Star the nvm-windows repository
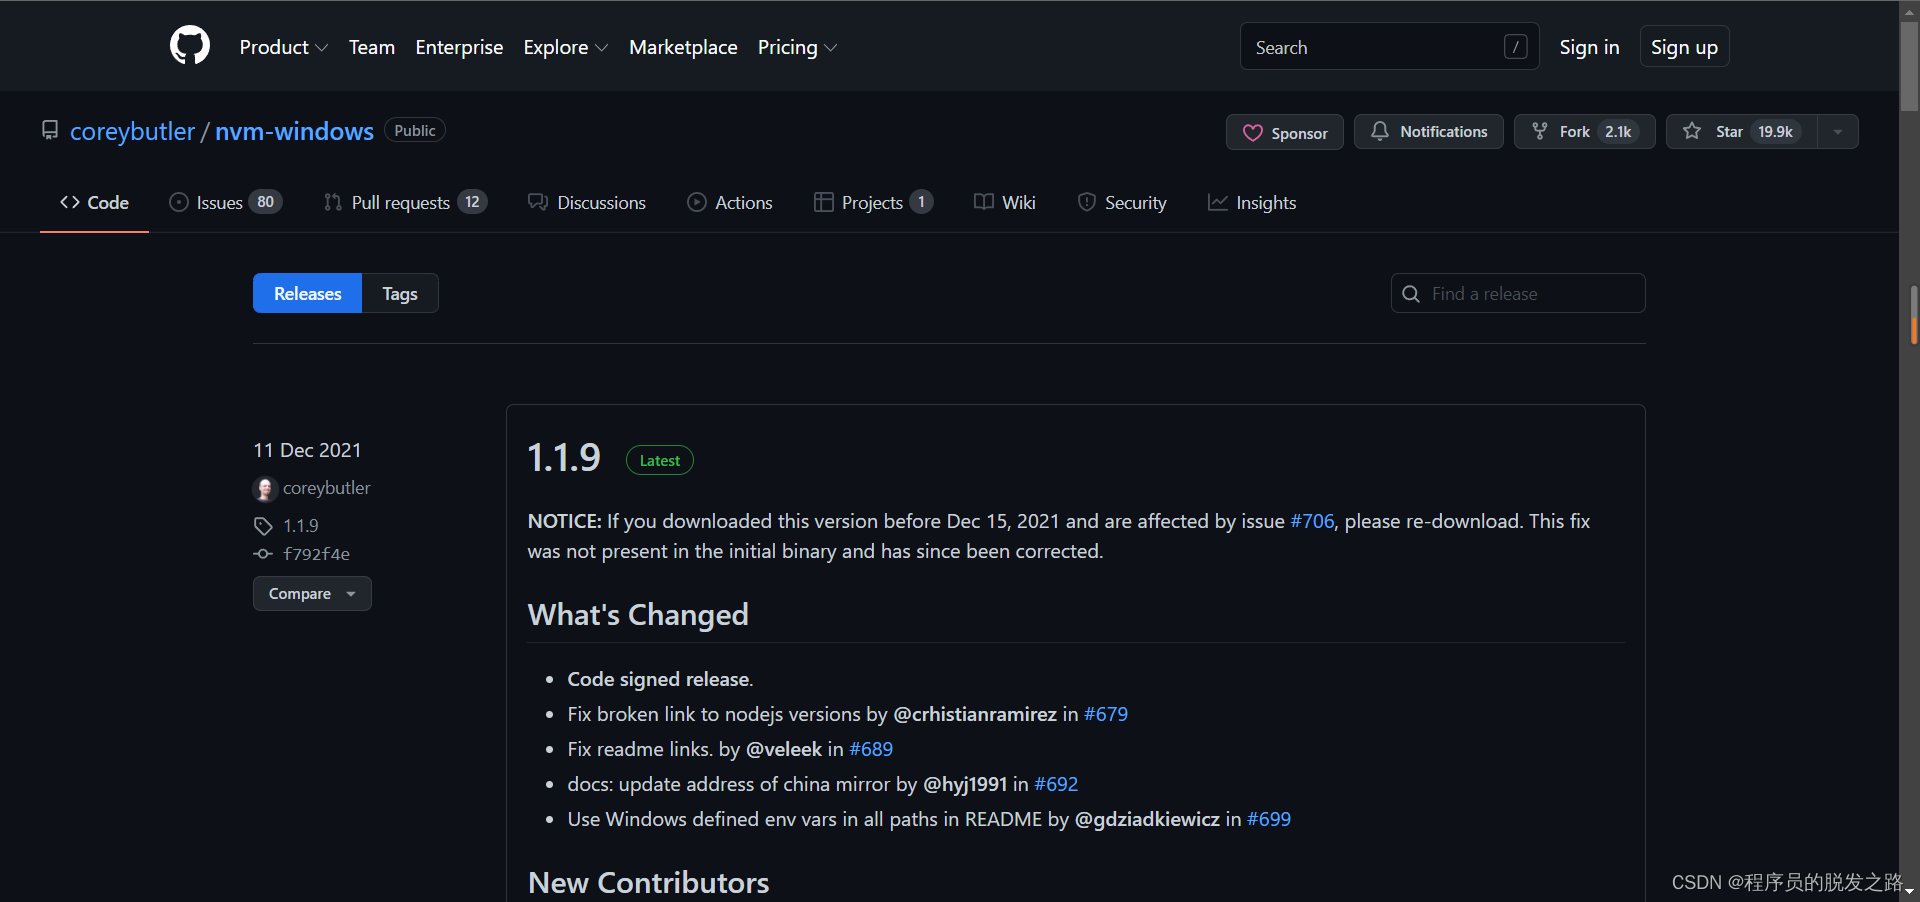The width and height of the screenshot is (1920, 902). [1741, 132]
